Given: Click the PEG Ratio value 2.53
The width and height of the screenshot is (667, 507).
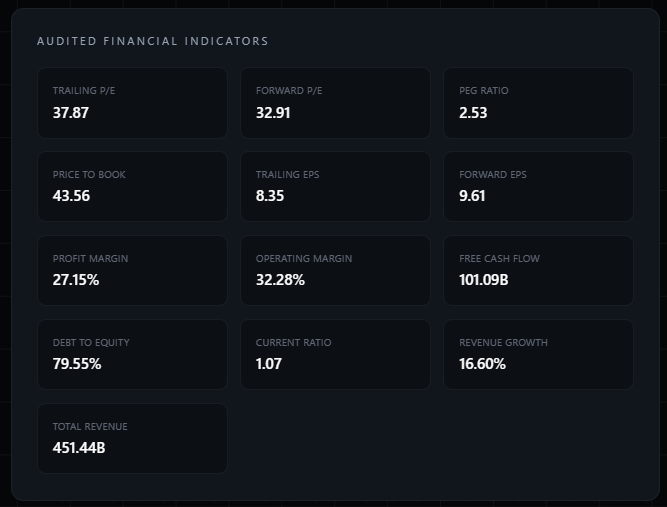Looking at the screenshot, I should [x=473, y=113].
